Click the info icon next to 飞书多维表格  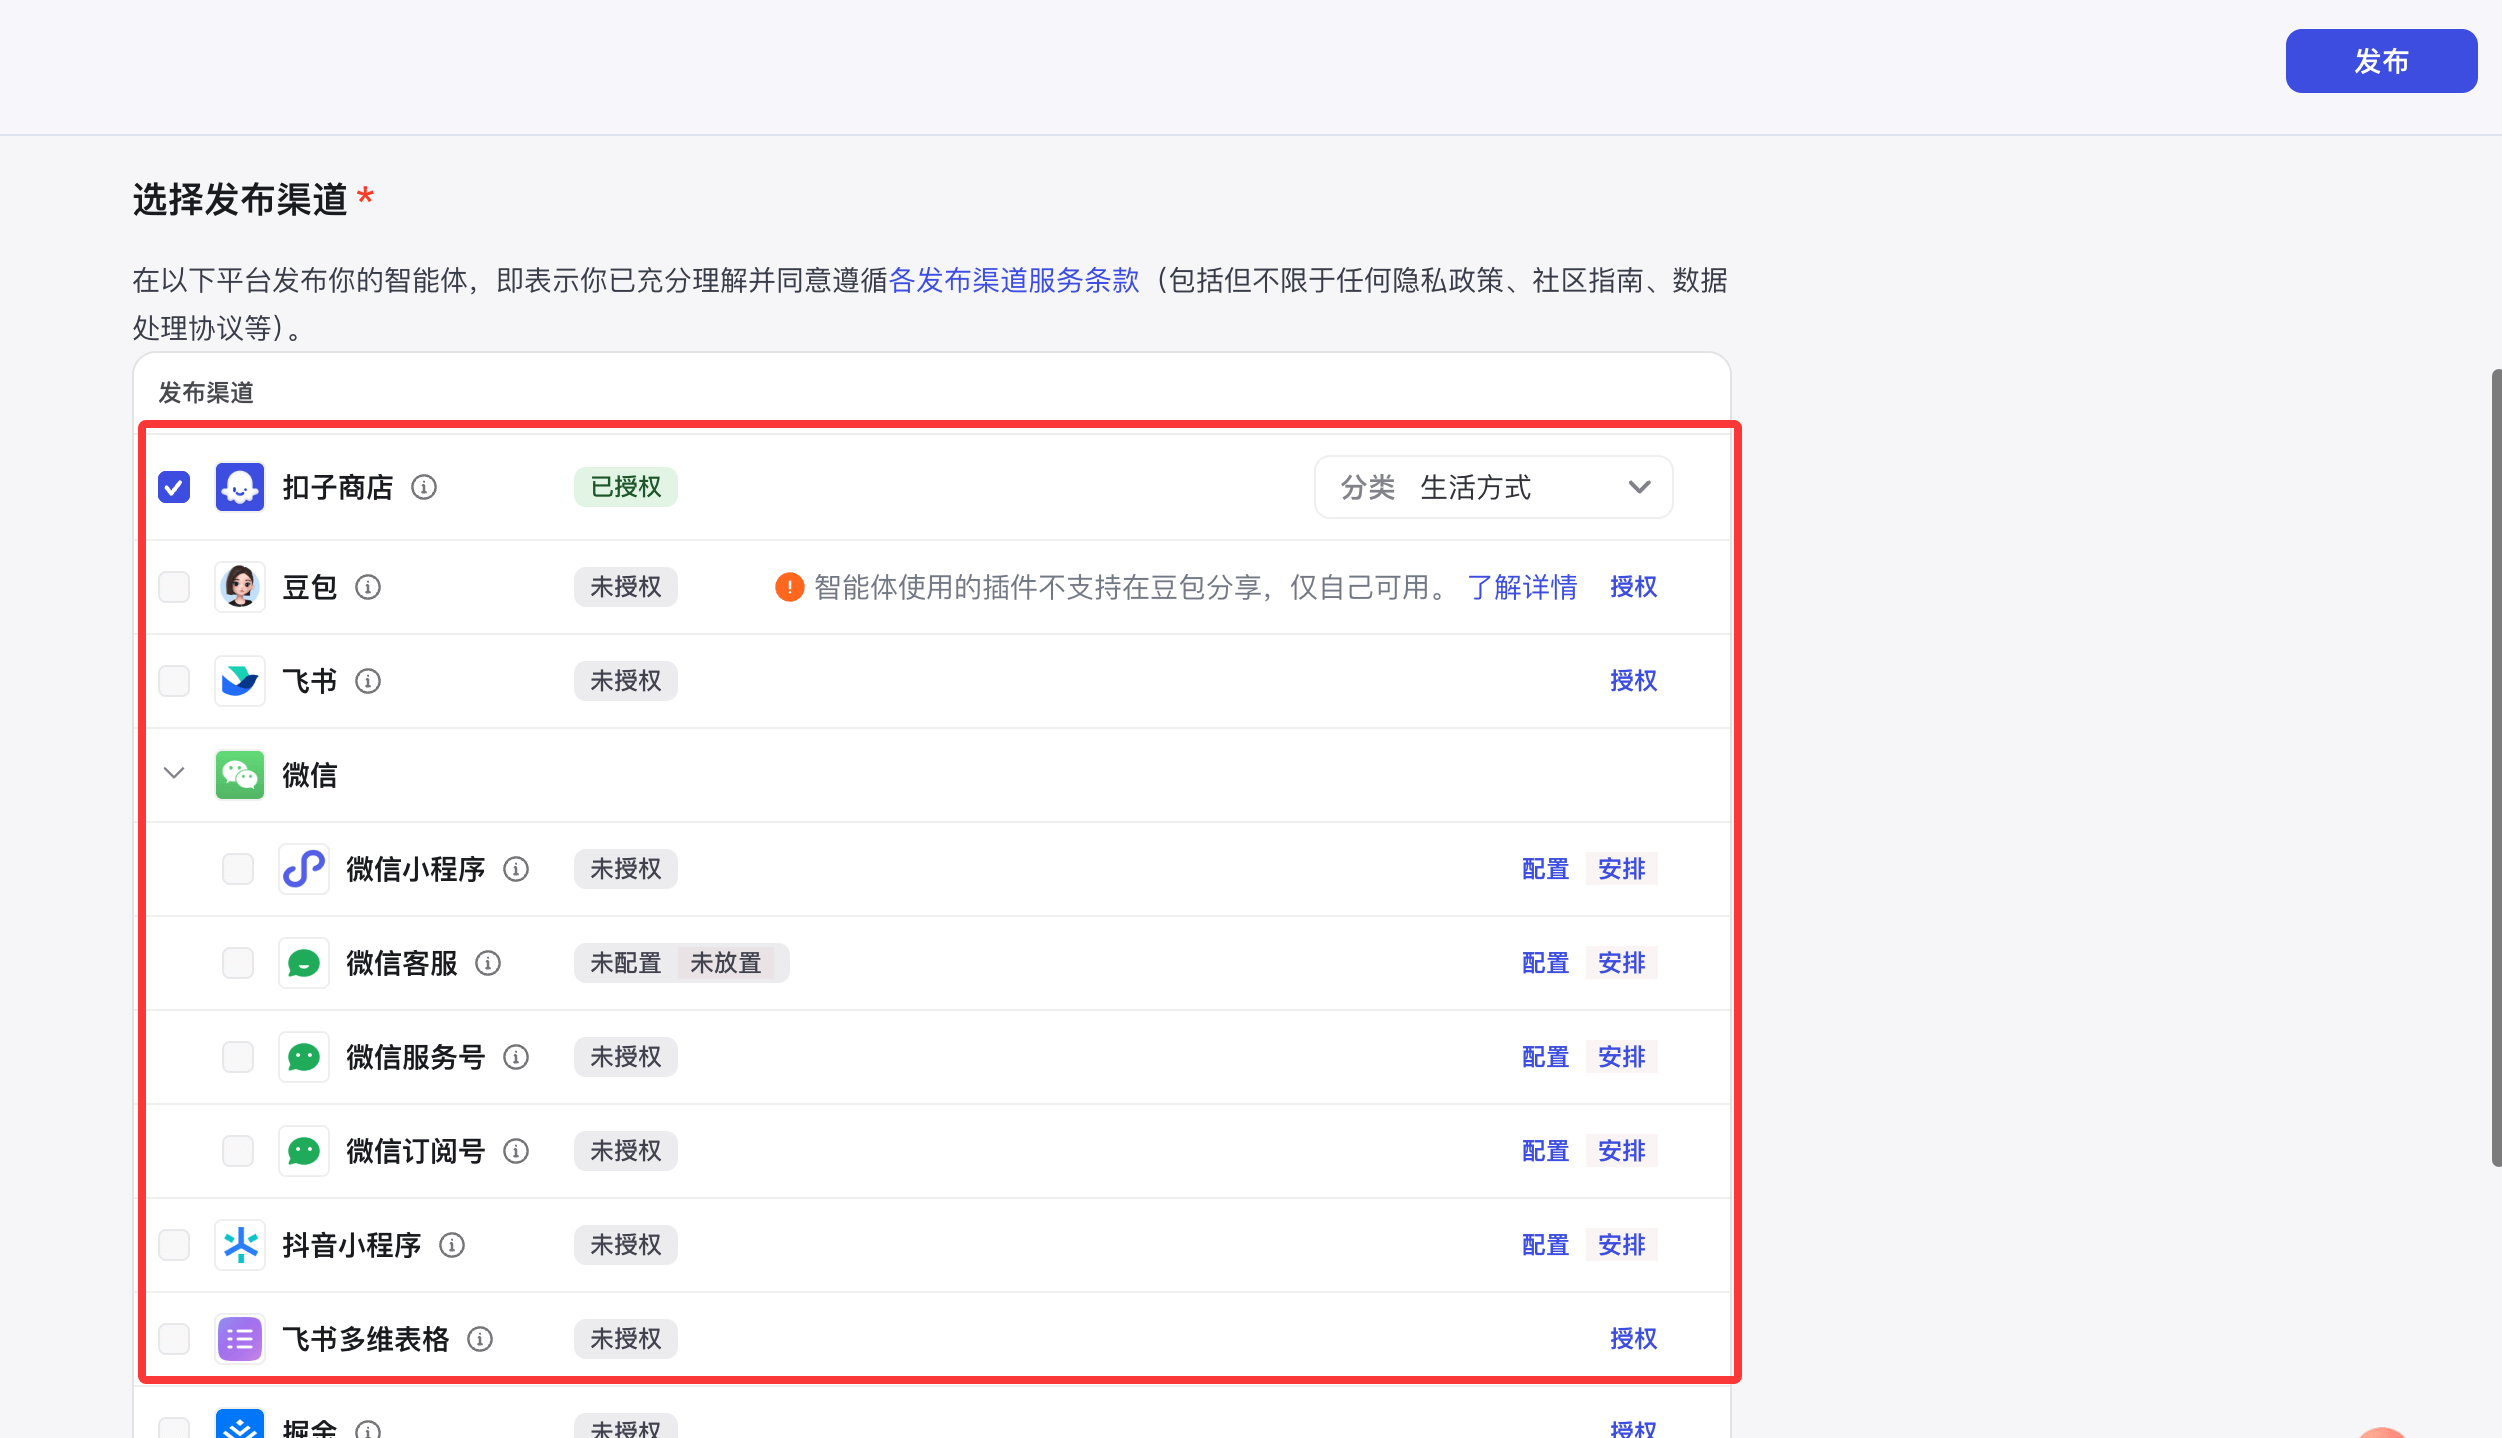click(480, 1339)
